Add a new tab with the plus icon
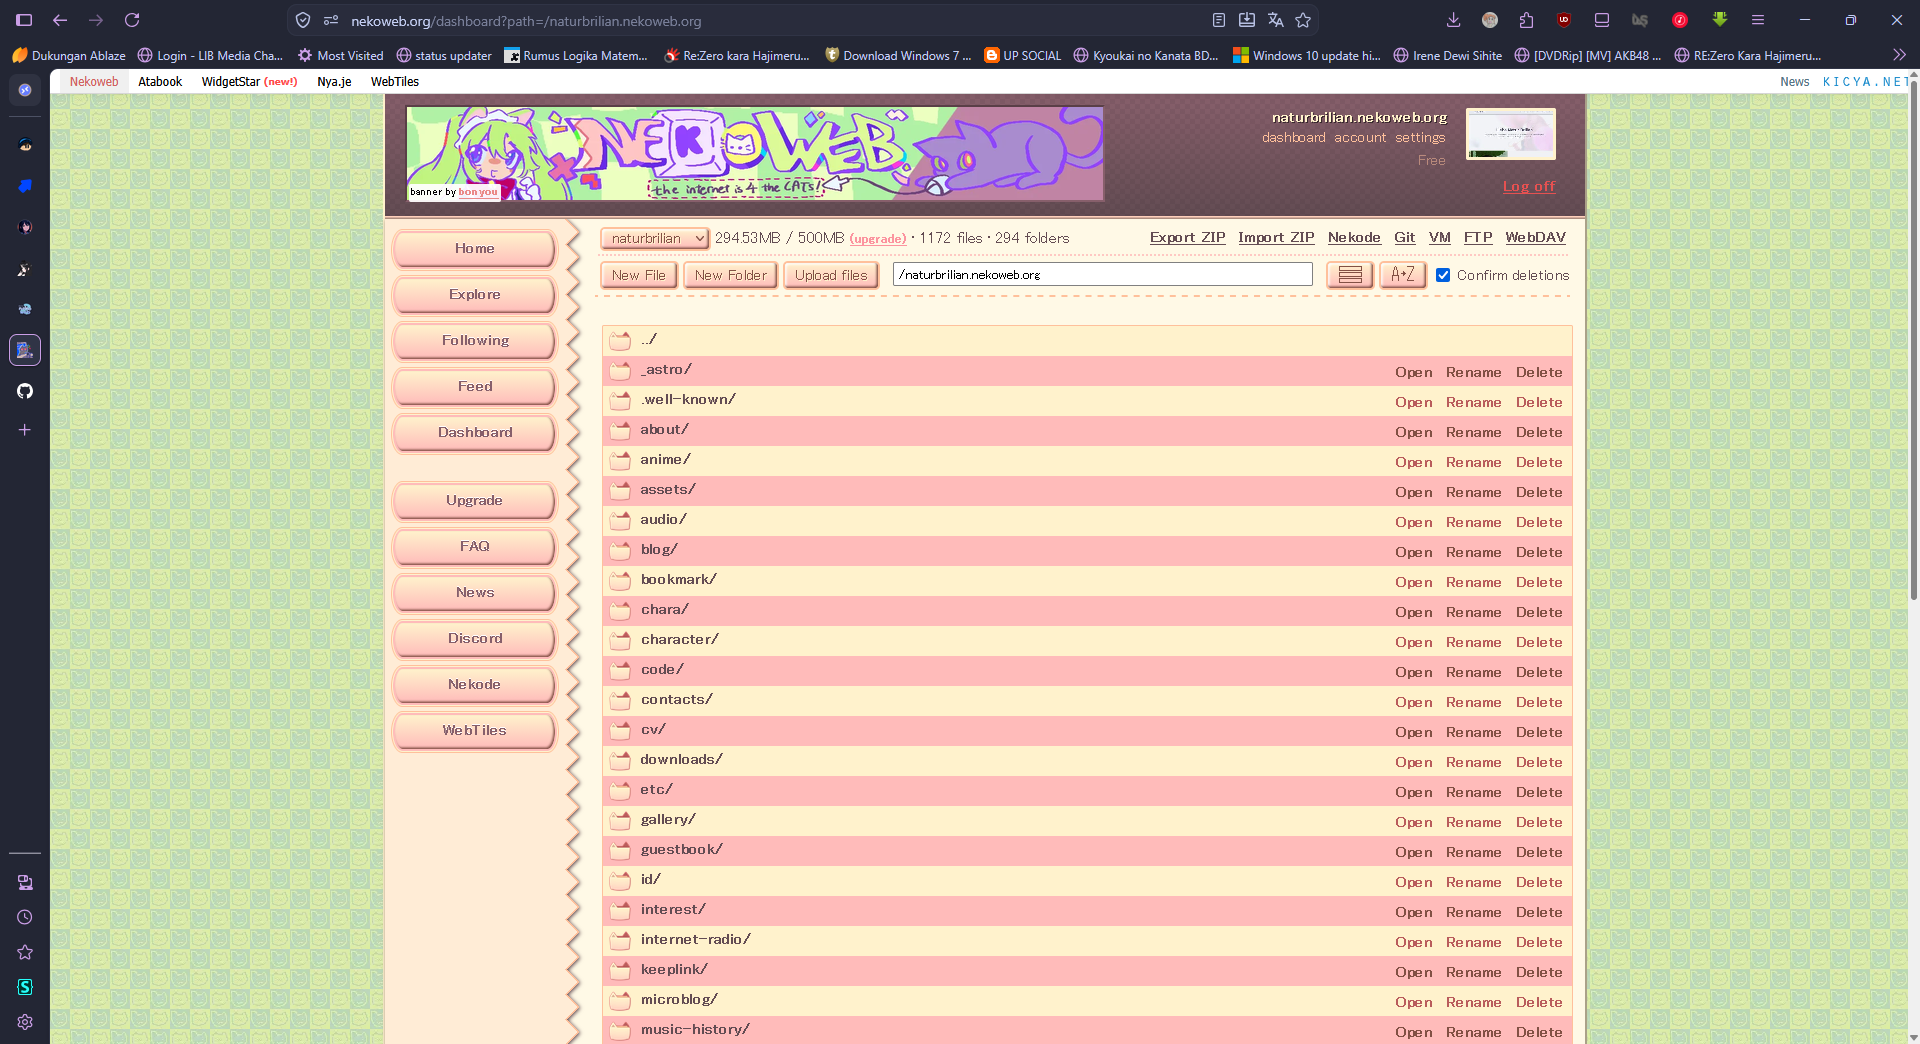This screenshot has width=1920, height=1044. [25, 430]
